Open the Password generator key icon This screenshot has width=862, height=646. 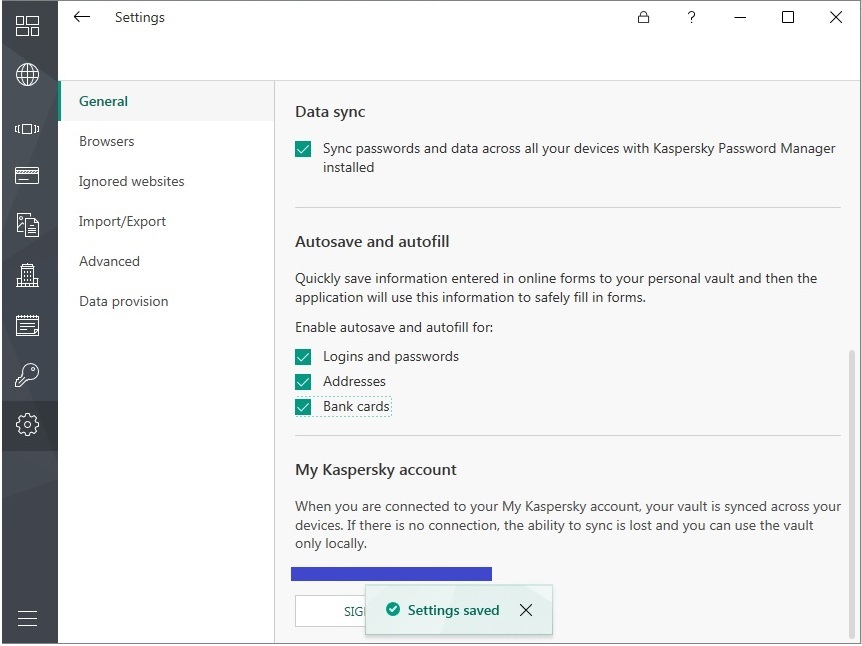tap(28, 375)
